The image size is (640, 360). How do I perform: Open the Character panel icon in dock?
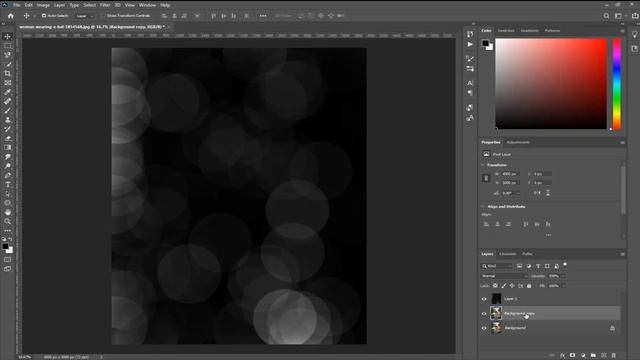click(470, 83)
